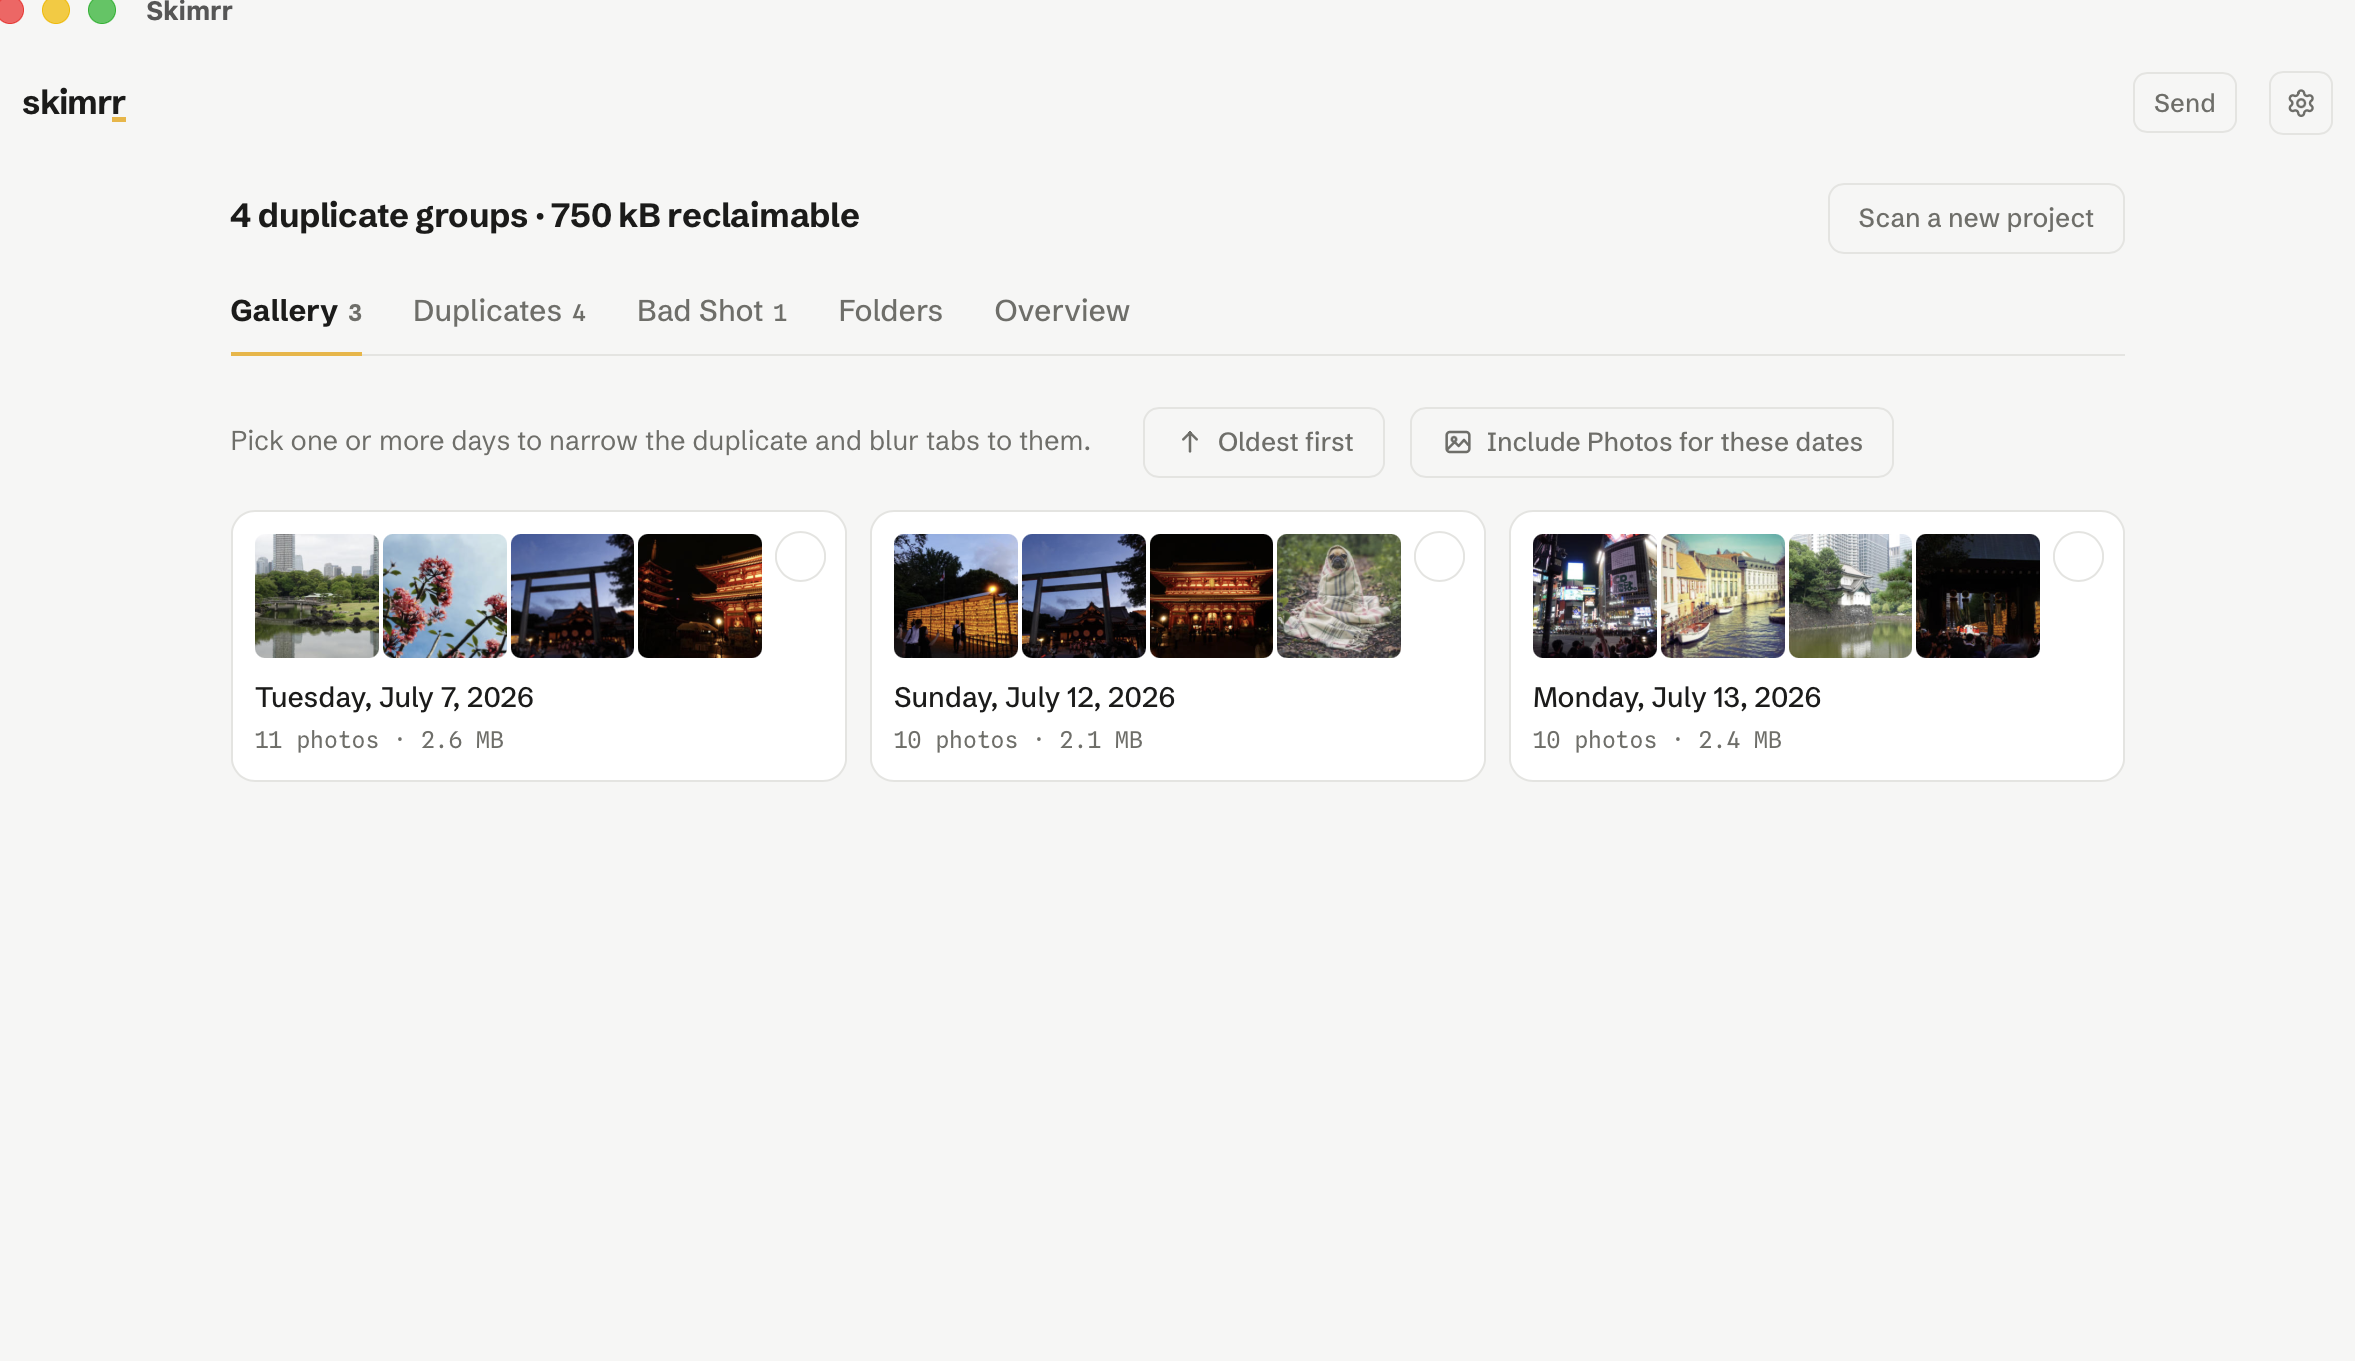Viewport: 2355px width, 1361px height.
Task: Click the Tuesday, July 7, 2026 title
Action: click(394, 697)
